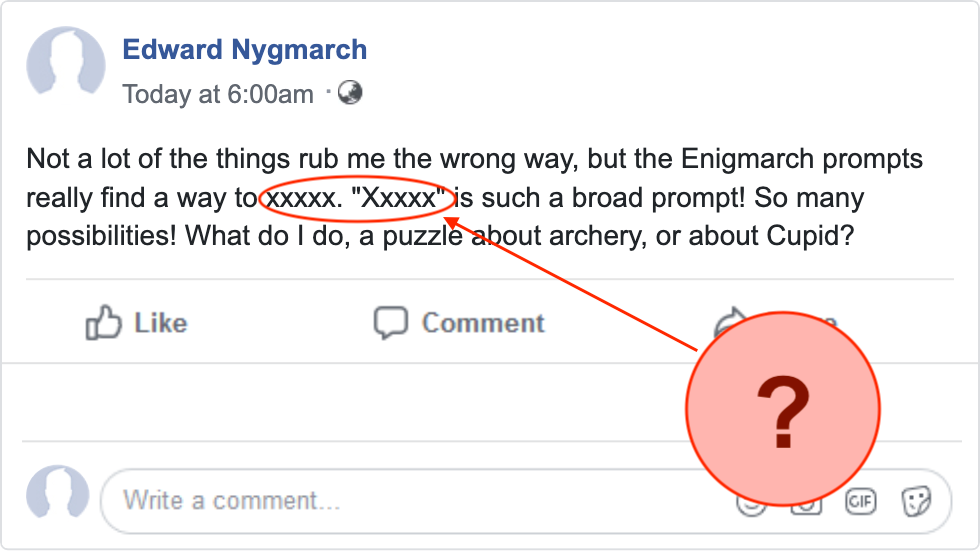This screenshot has height=552, width=980.
Task: Click the partially covered camera photo icon
Action: click(805, 506)
